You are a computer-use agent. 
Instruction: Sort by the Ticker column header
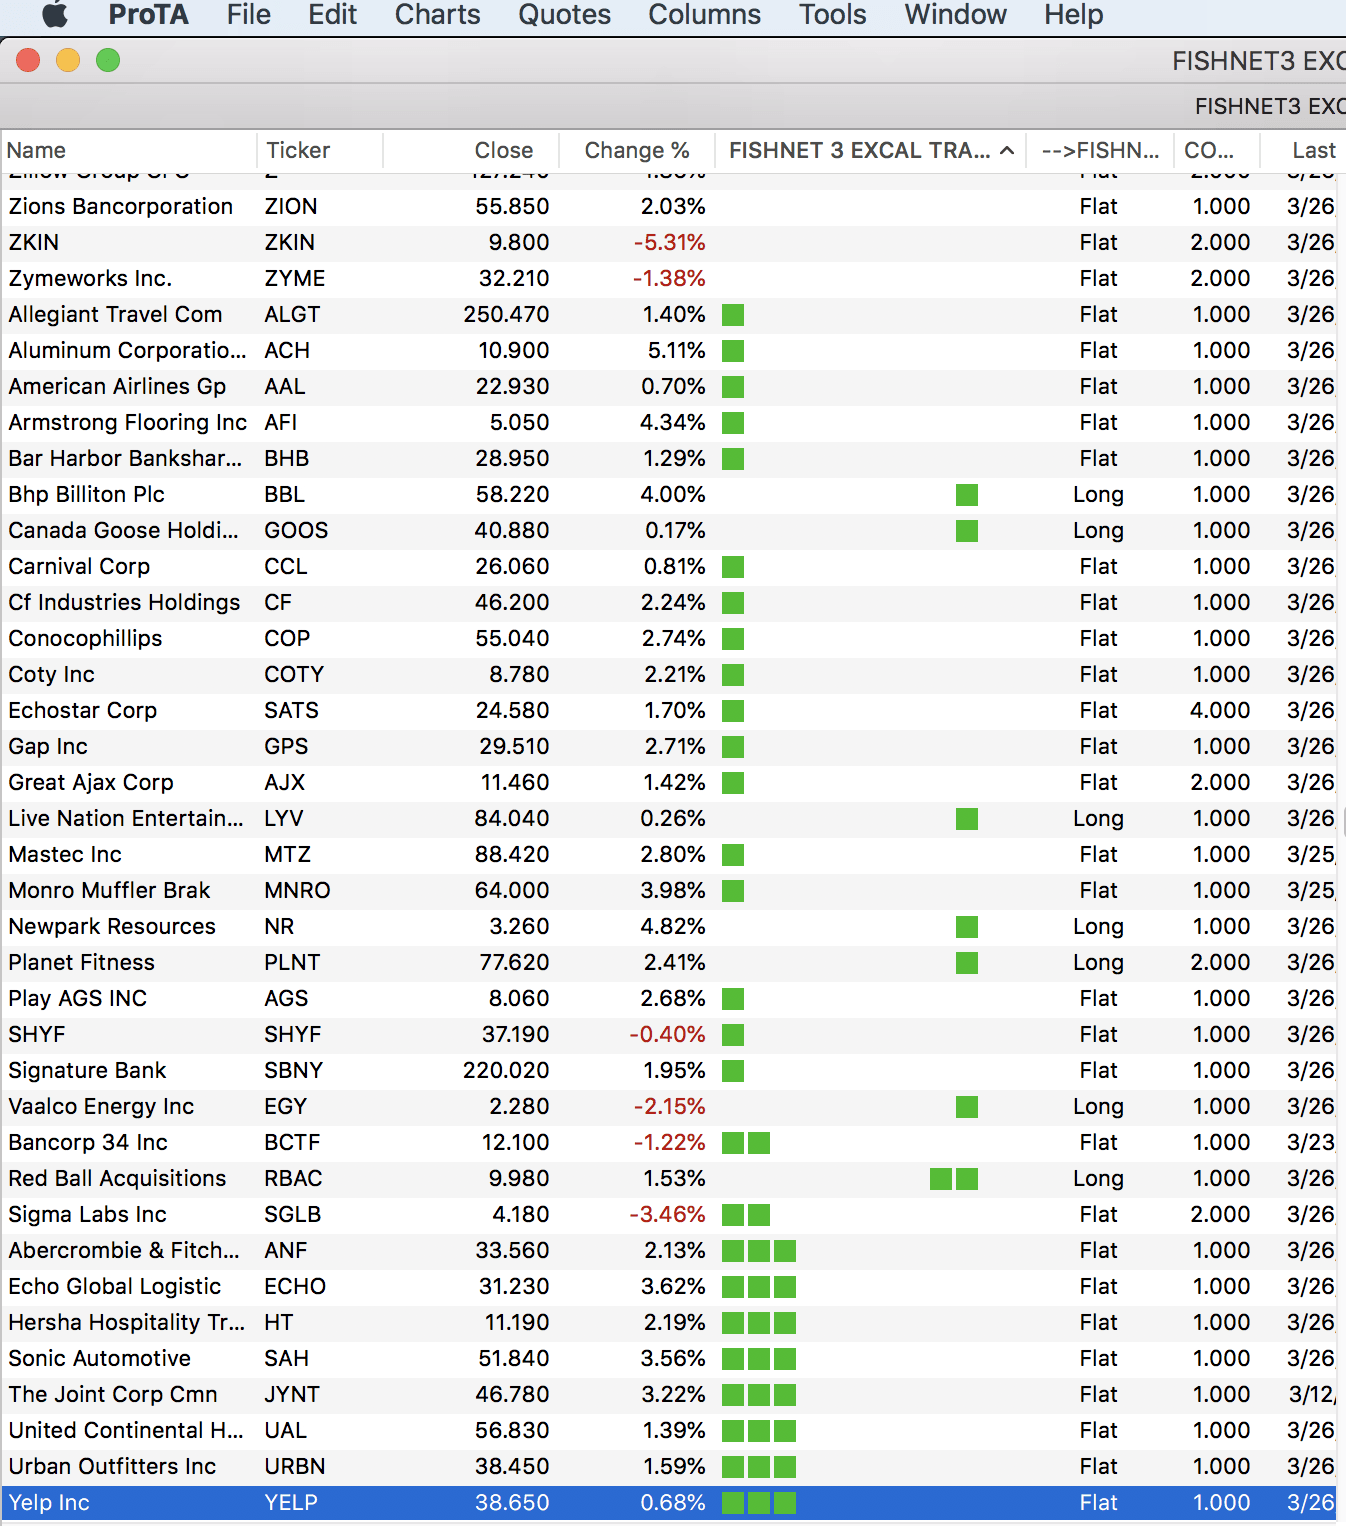click(320, 151)
